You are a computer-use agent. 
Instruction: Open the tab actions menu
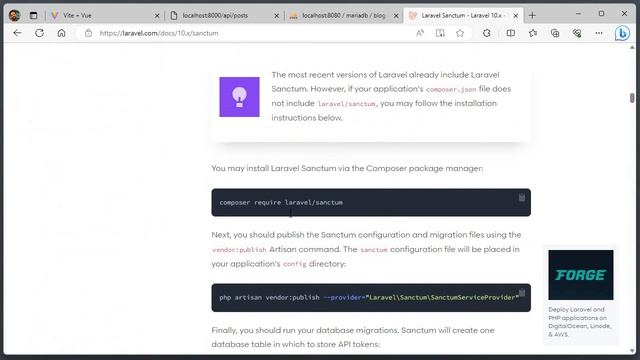(33, 16)
